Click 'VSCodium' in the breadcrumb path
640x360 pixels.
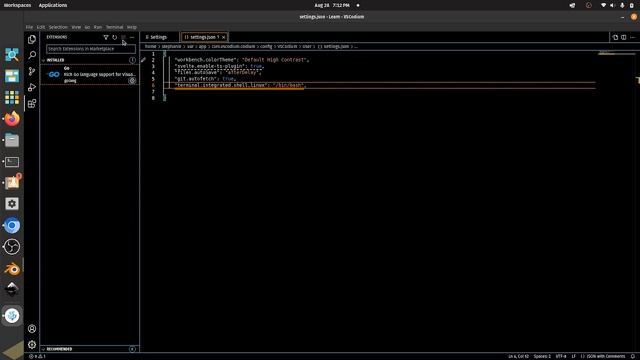coord(287,47)
